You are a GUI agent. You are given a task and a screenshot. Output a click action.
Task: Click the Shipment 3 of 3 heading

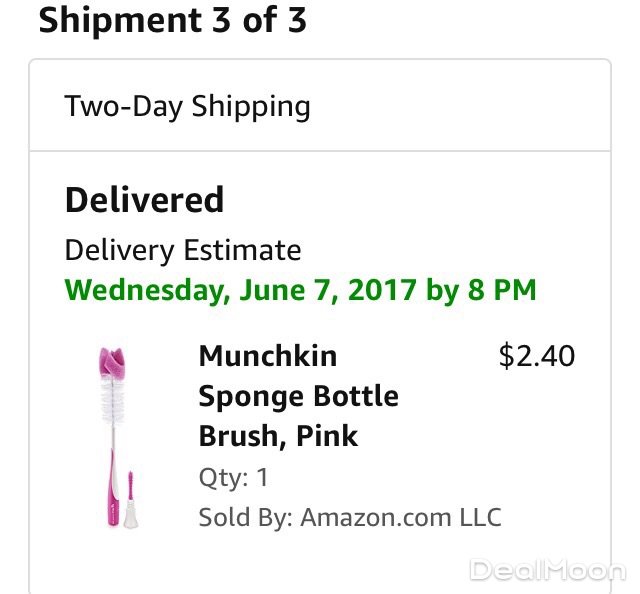[x=172, y=20]
